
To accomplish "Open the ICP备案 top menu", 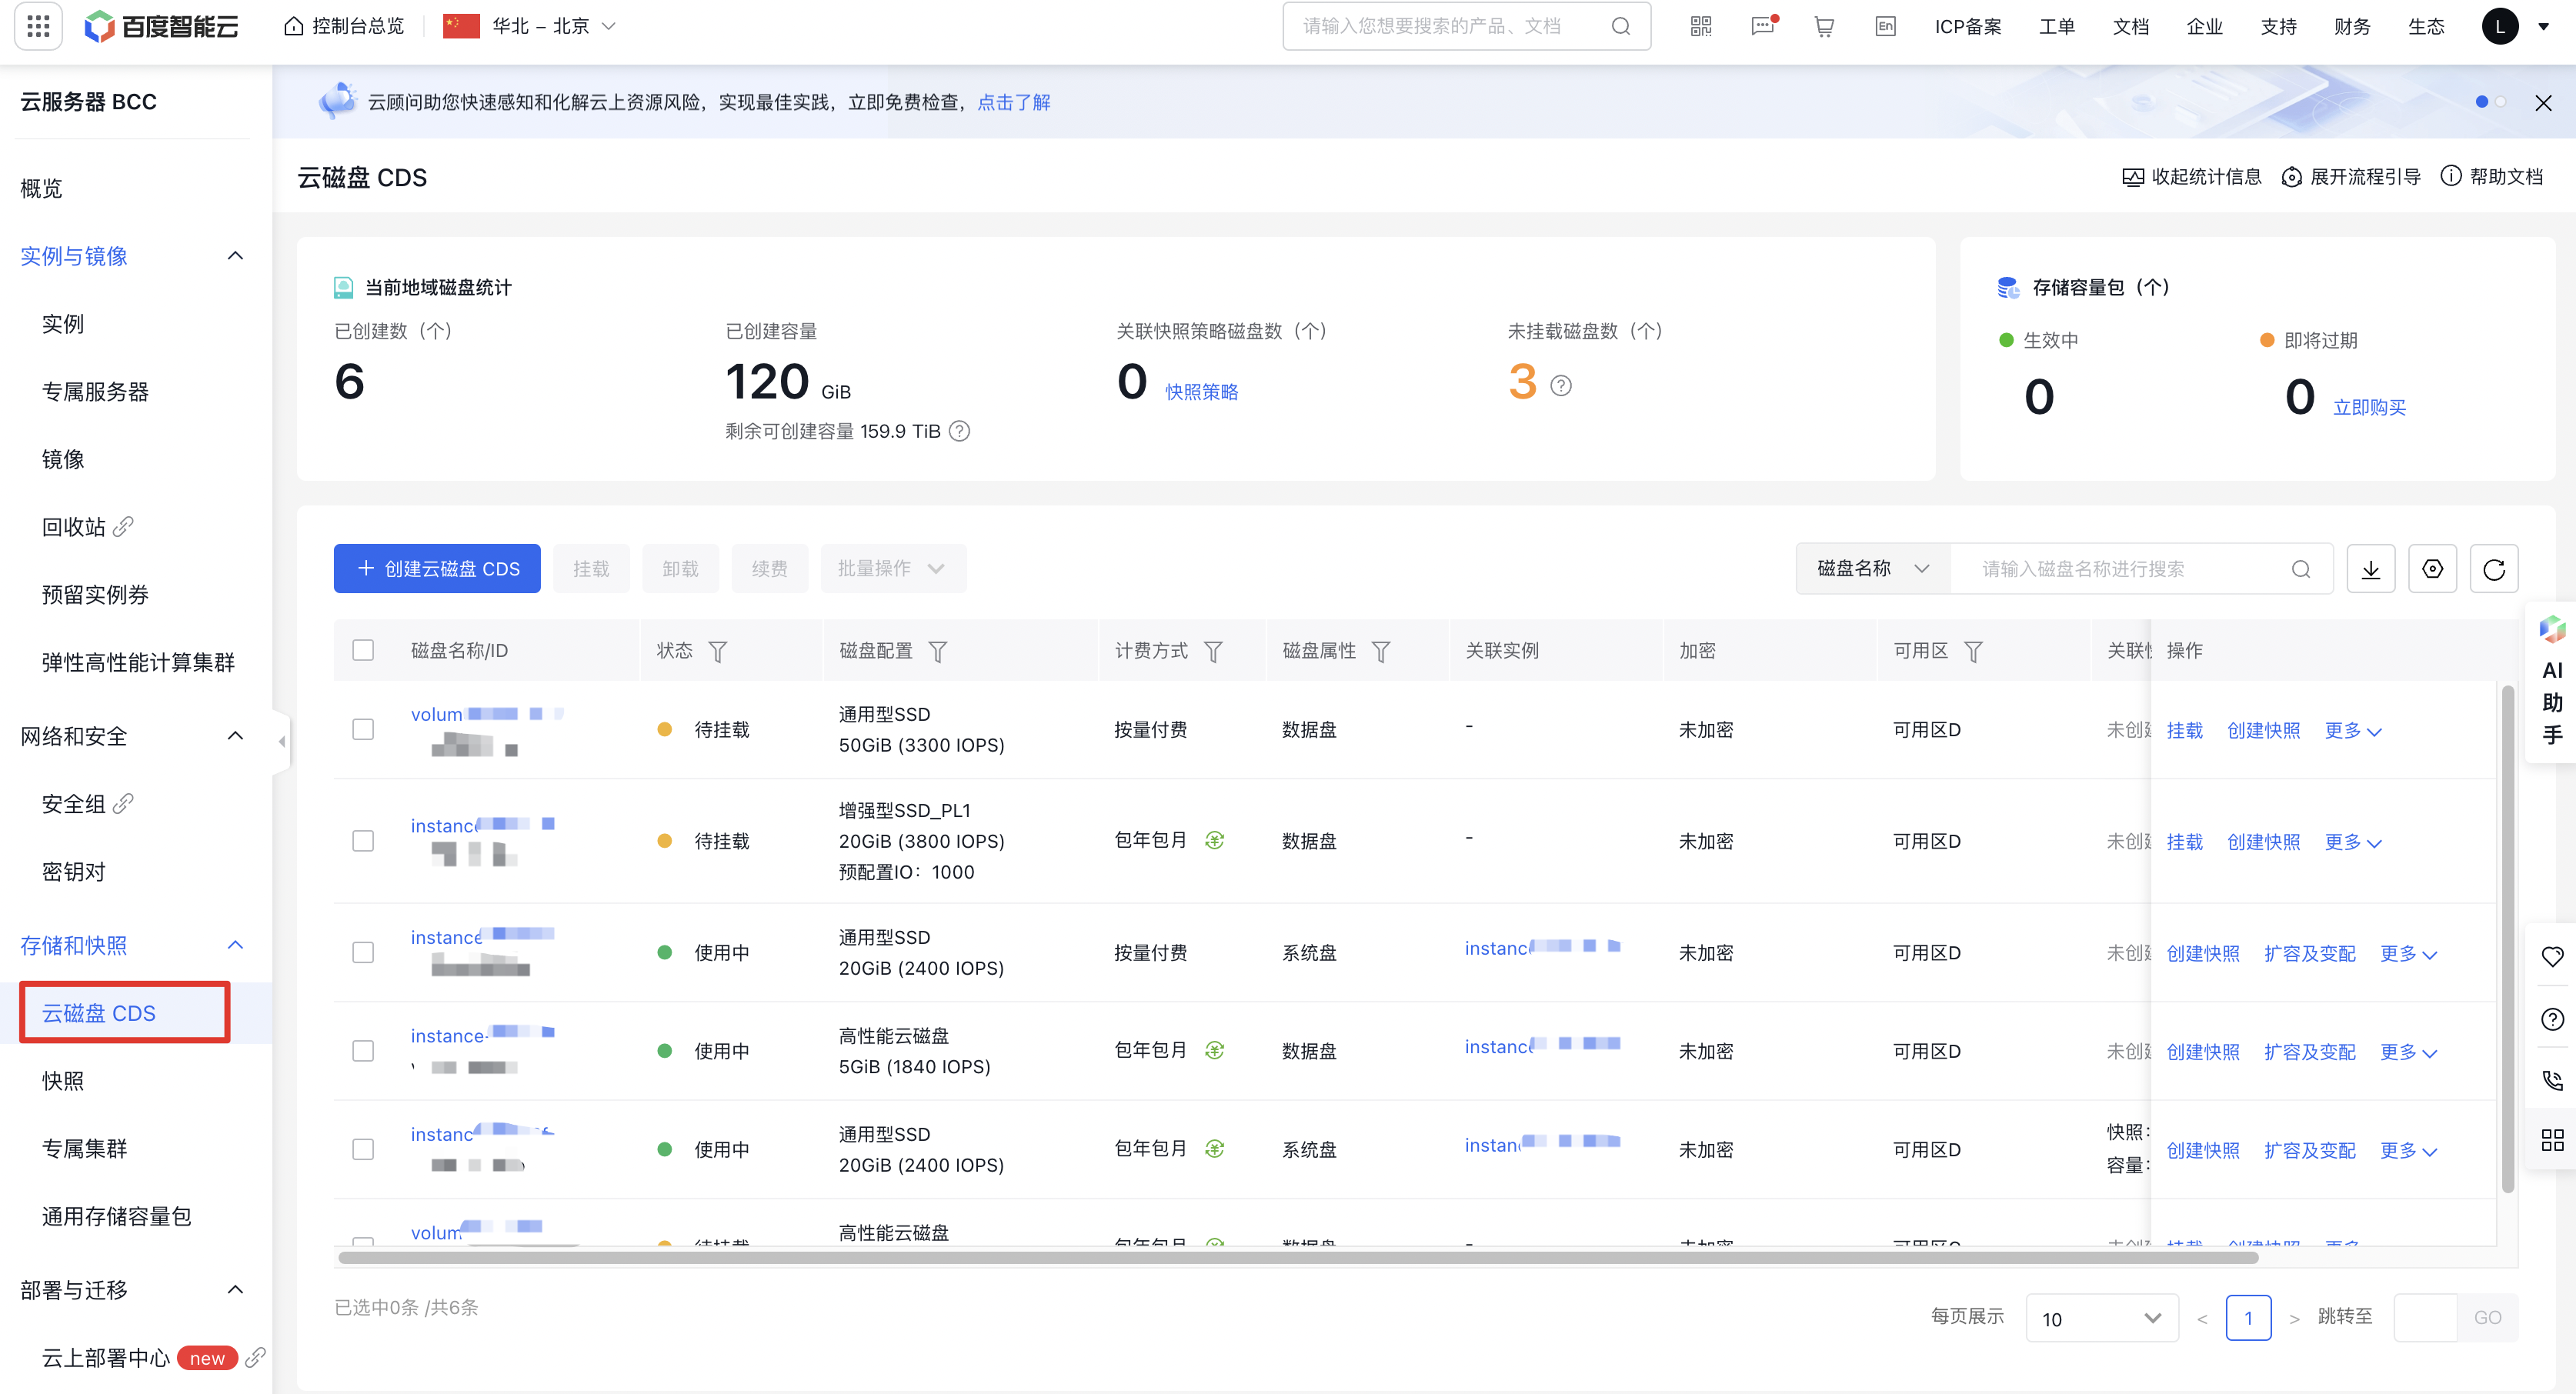I will [1967, 26].
